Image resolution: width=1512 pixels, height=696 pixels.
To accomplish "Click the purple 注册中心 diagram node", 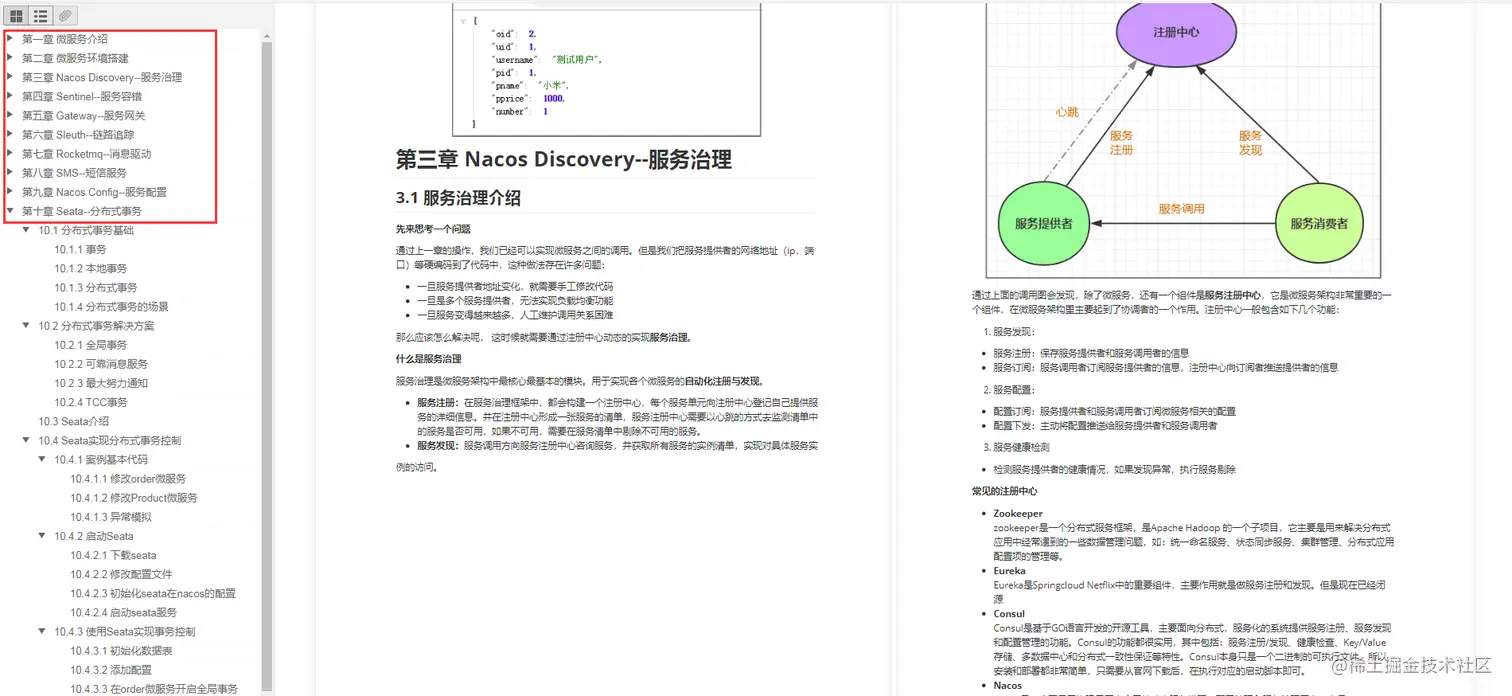I will (x=1176, y=33).
